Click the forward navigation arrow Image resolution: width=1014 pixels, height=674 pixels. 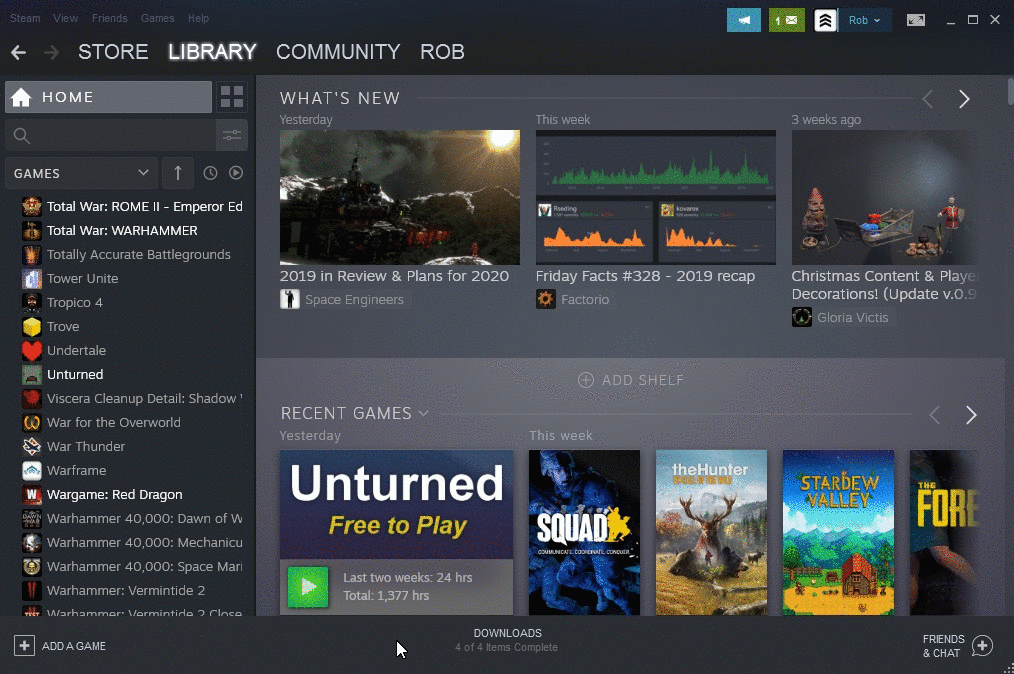pos(51,52)
